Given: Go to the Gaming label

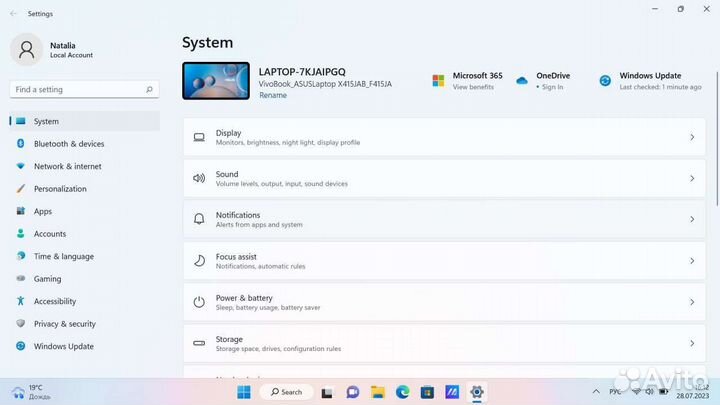Looking at the screenshot, I should (x=47, y=279).
